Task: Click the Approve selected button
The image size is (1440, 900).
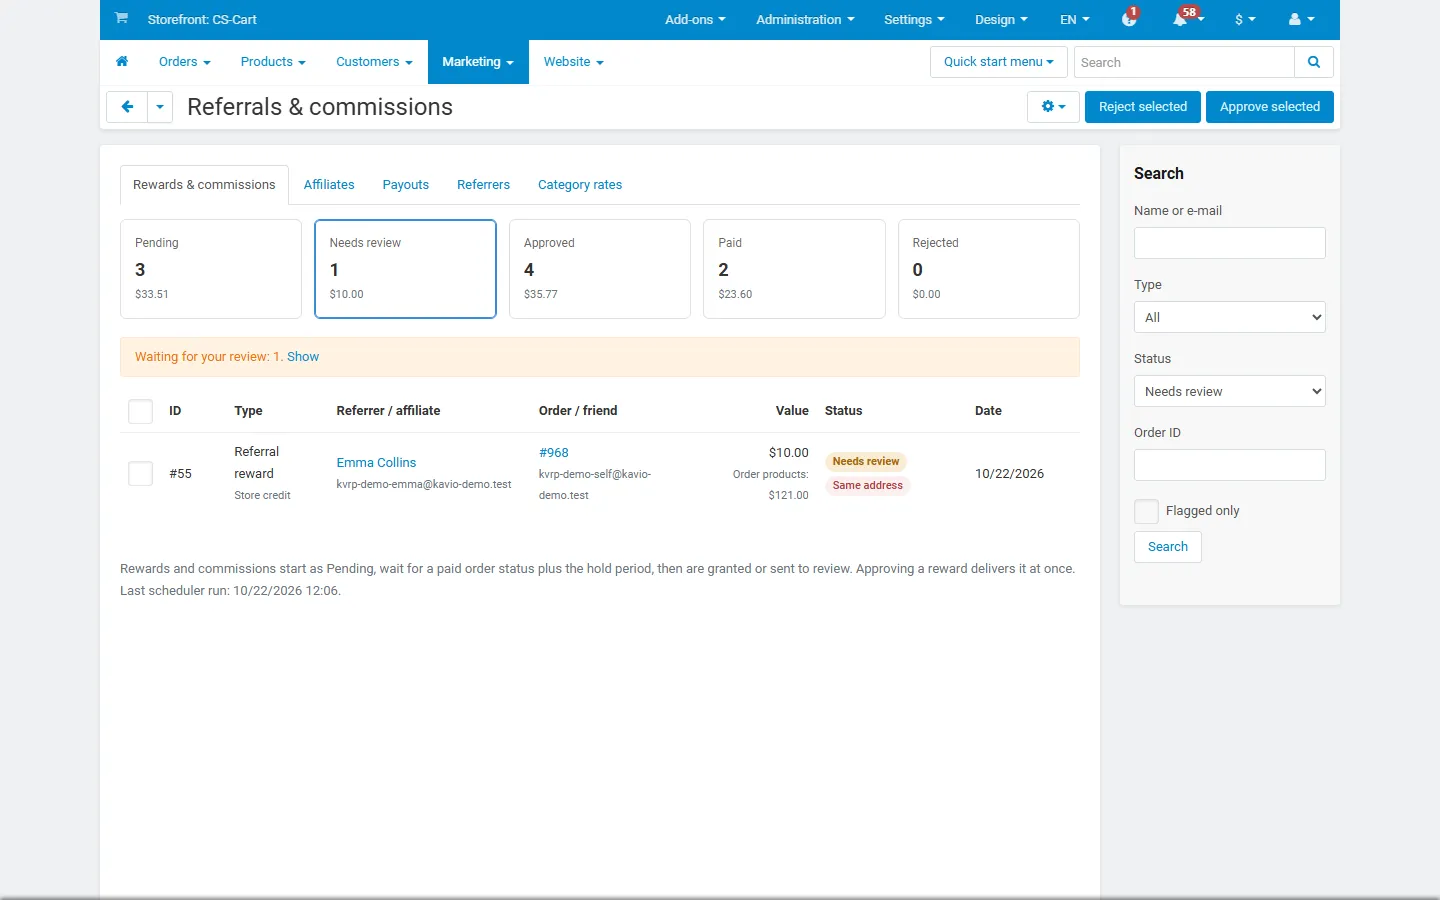Action: click(1270, 107)
